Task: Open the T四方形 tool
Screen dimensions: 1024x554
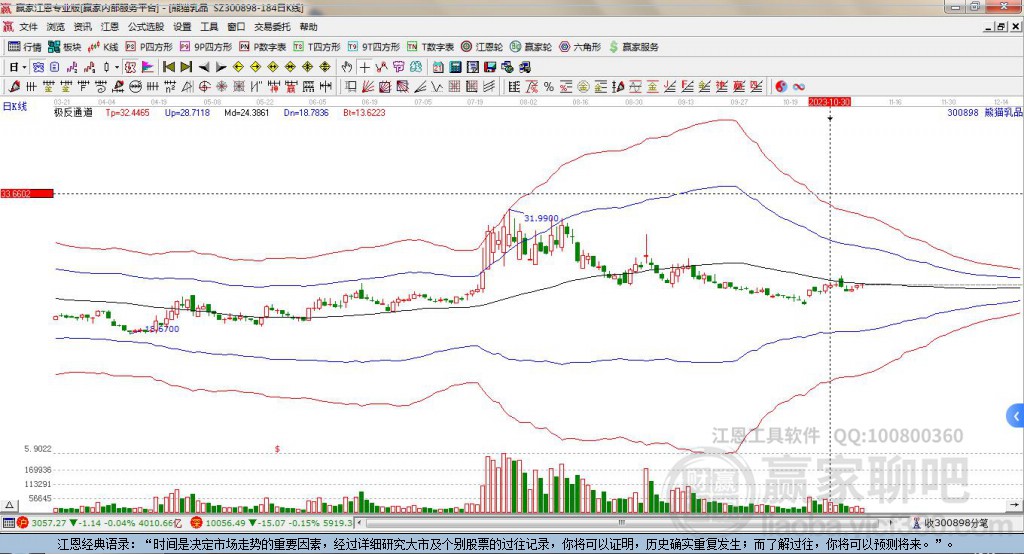Action: (317, 47)
